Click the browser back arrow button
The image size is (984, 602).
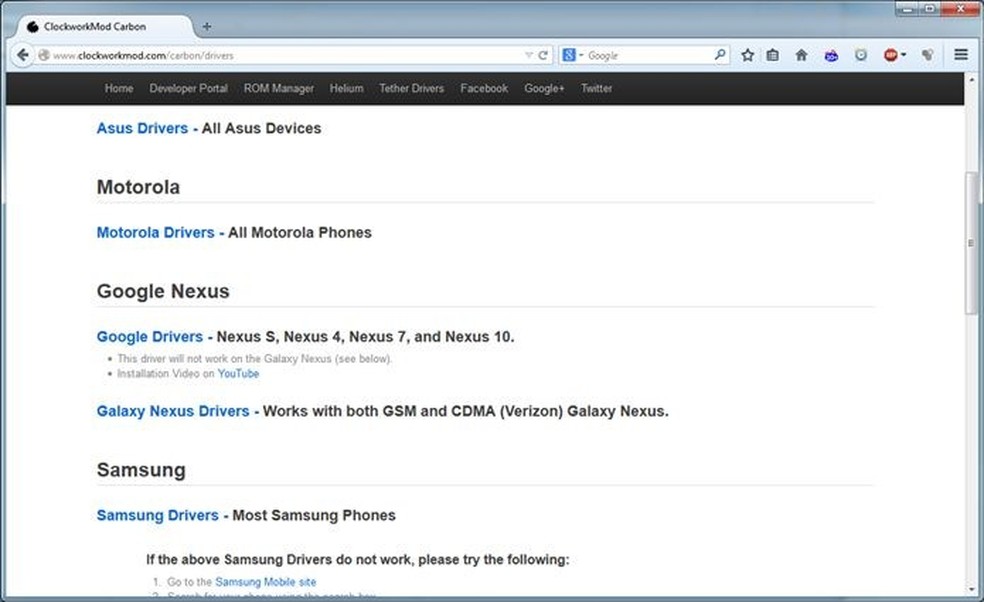tap(23, 56)
